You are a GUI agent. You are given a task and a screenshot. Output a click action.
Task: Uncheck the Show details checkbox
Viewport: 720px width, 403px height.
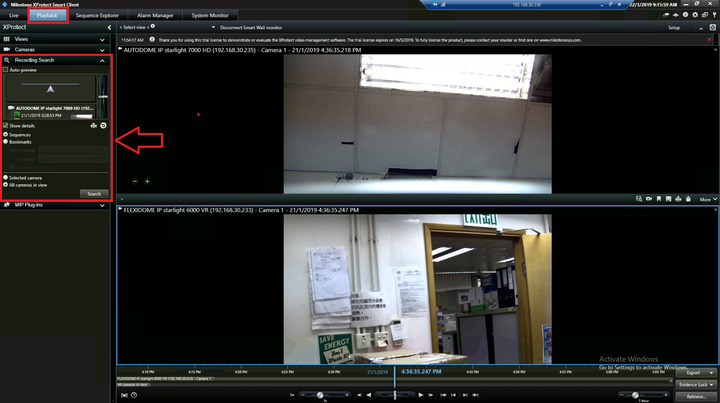point(5,126)
